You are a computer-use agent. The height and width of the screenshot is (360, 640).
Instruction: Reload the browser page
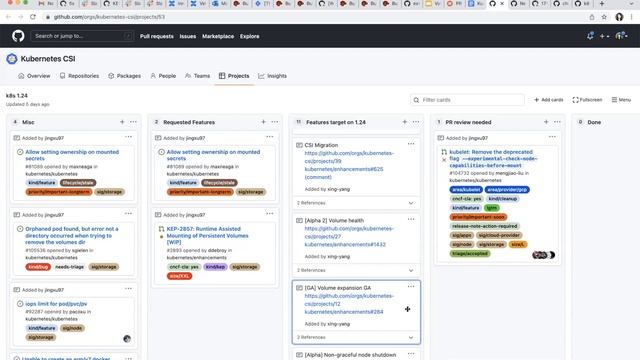33,17
